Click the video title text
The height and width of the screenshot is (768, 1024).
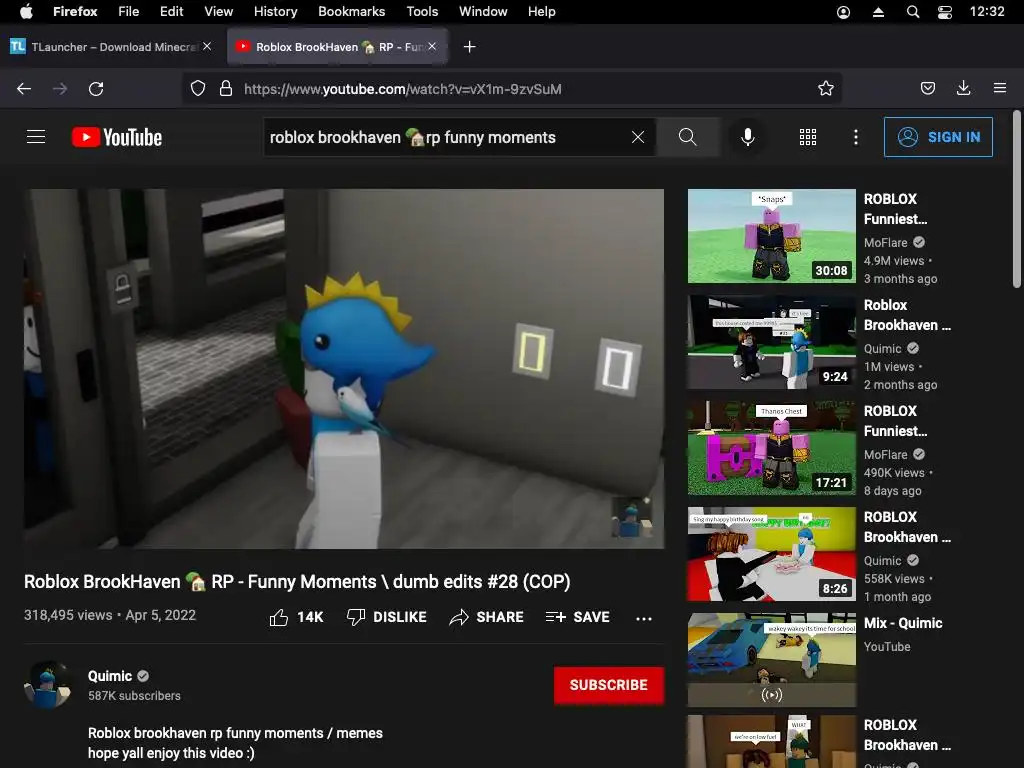point(297,581)
